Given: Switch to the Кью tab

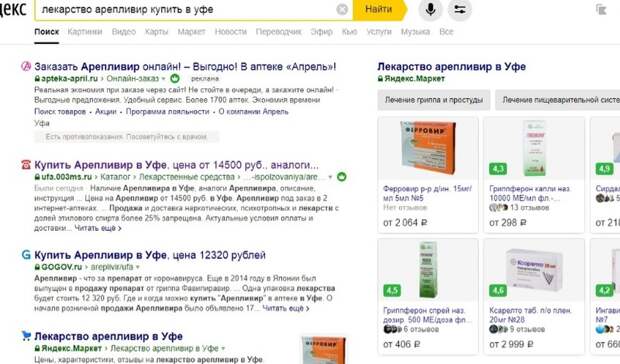Looking at the screenshot, I should tap(350, 32).
